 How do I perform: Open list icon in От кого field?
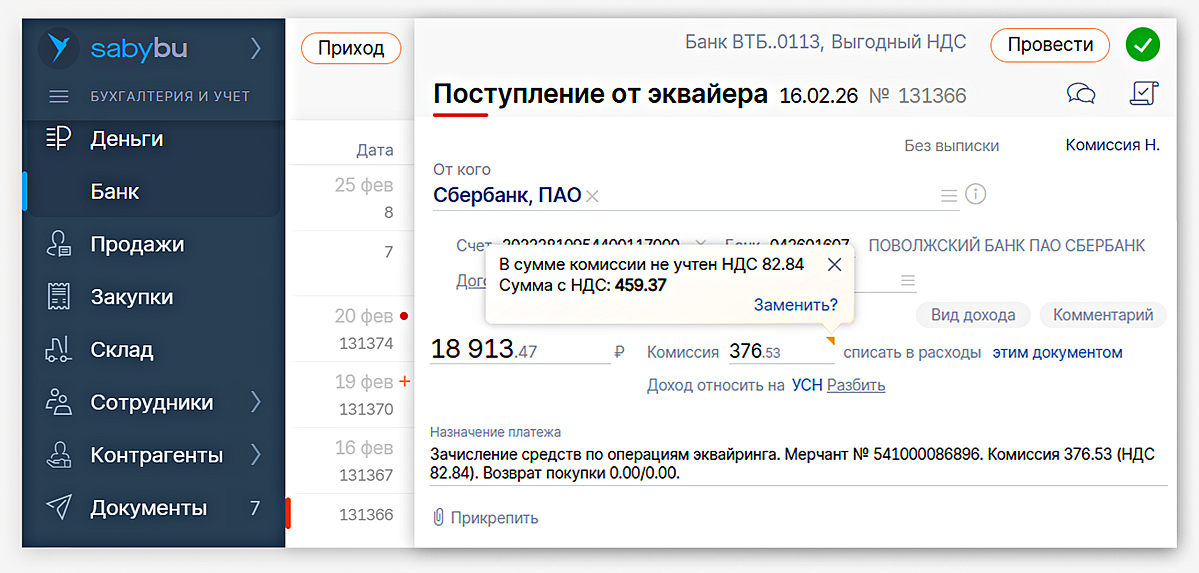click(948, 196)
